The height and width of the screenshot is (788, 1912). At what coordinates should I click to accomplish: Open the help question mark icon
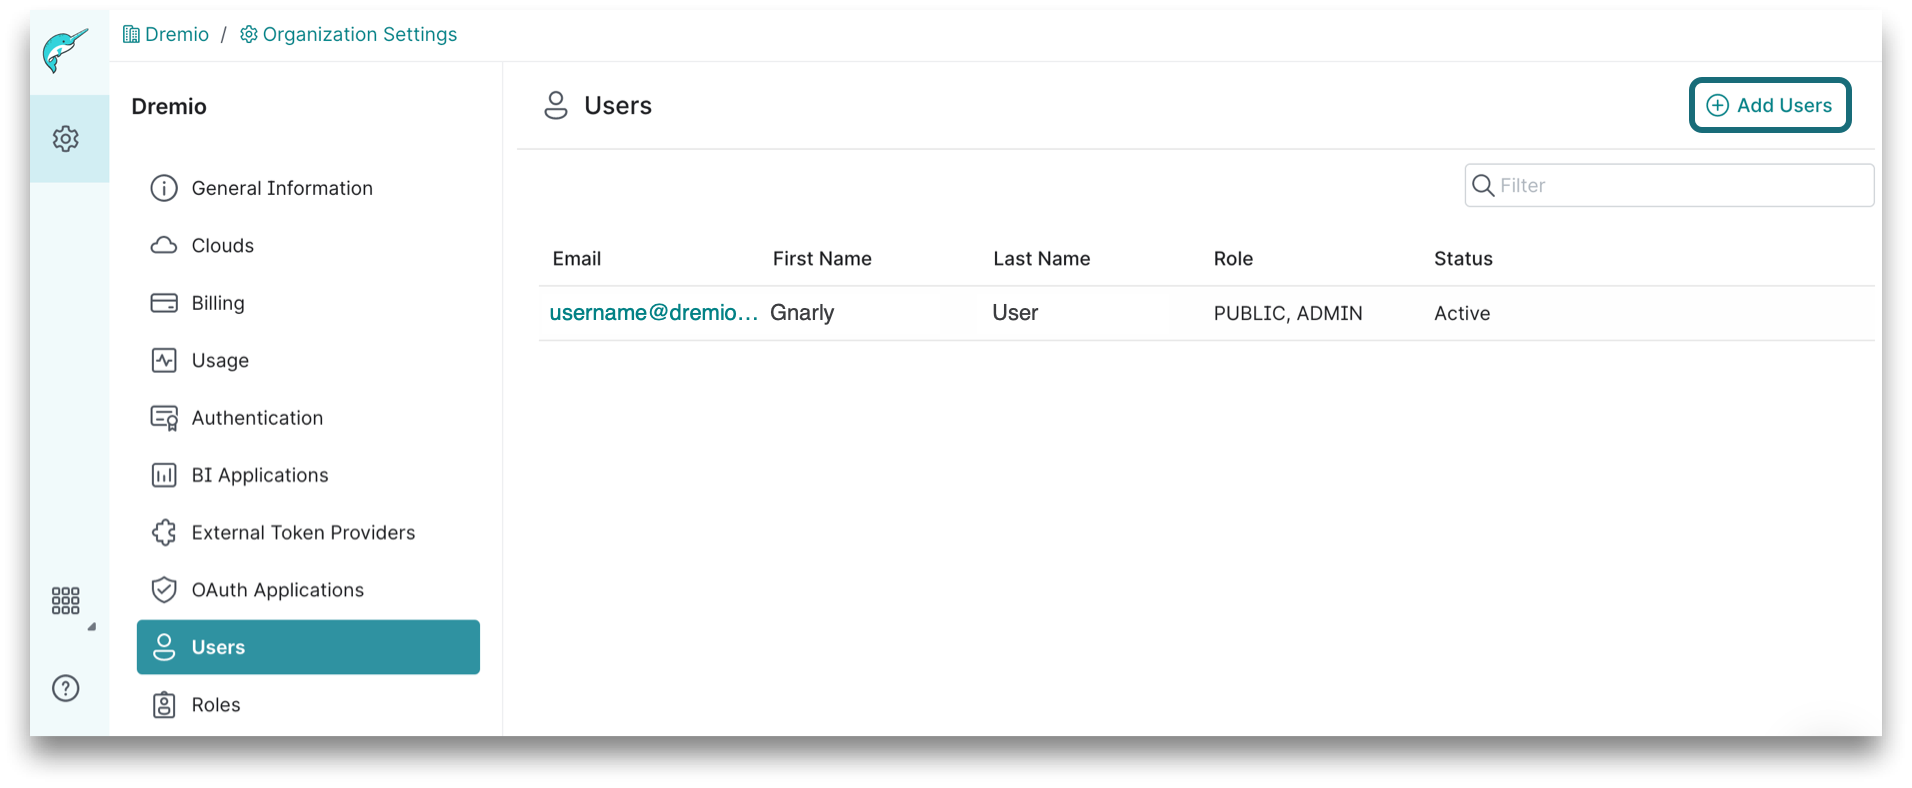(x=66, y=688)
